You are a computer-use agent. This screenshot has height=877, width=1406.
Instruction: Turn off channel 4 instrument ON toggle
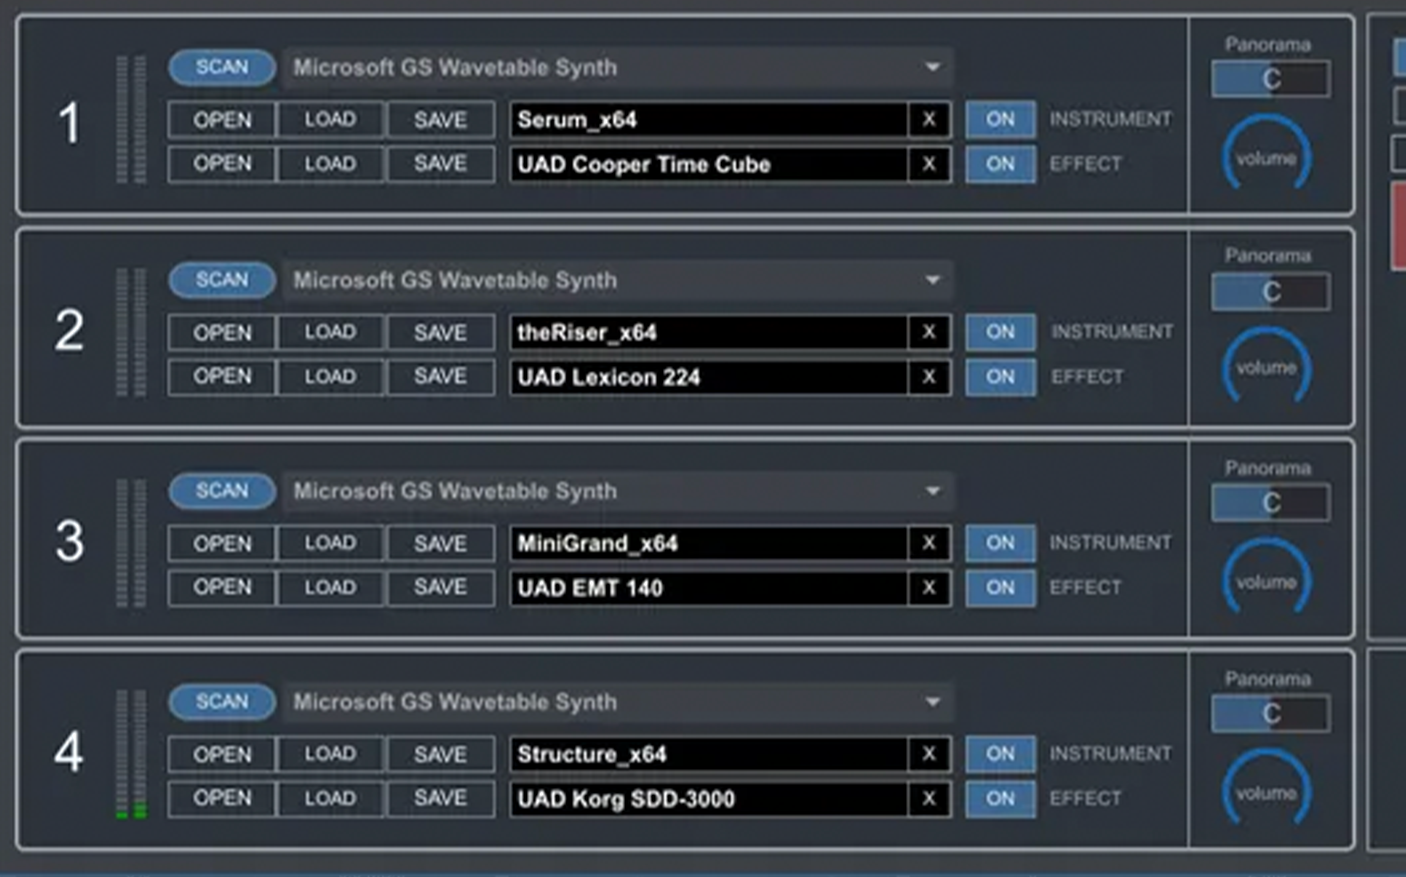[x=1000, y=754]
